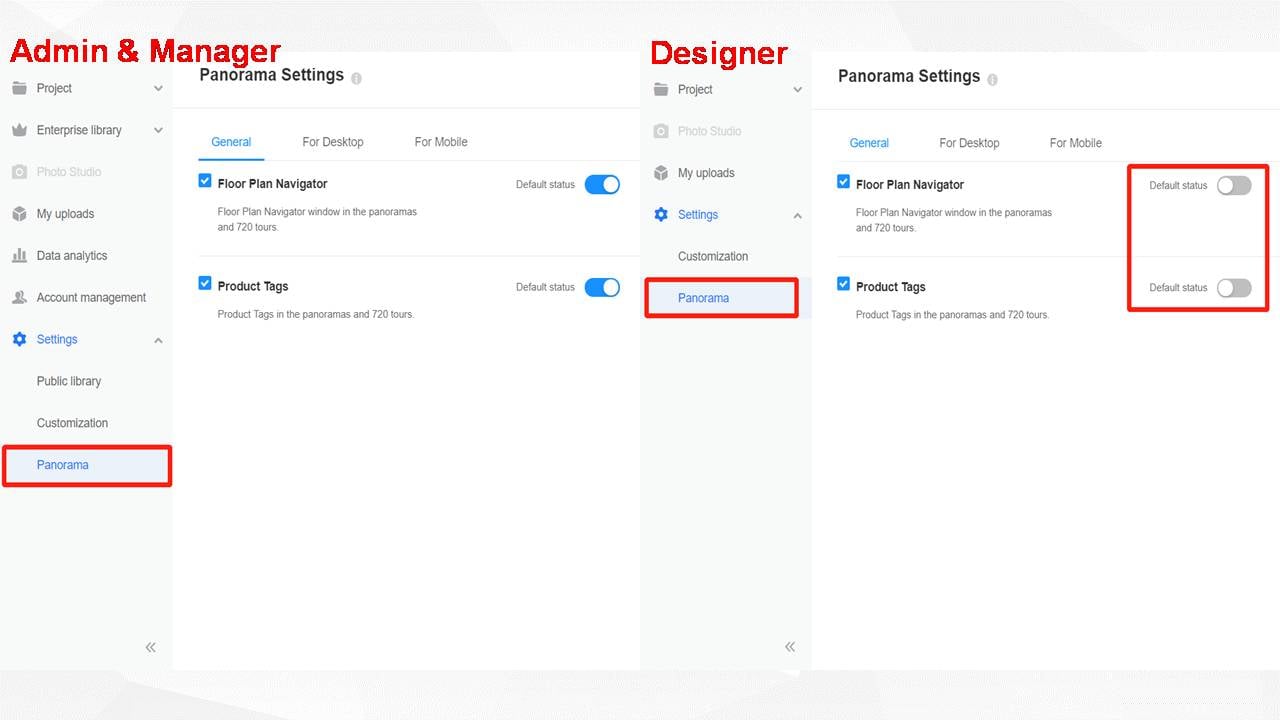The width and height of the screenshot is (1280, 720).
Task: Click the info icon beside Designer Panorama Settings title
Action: [993, 79]
